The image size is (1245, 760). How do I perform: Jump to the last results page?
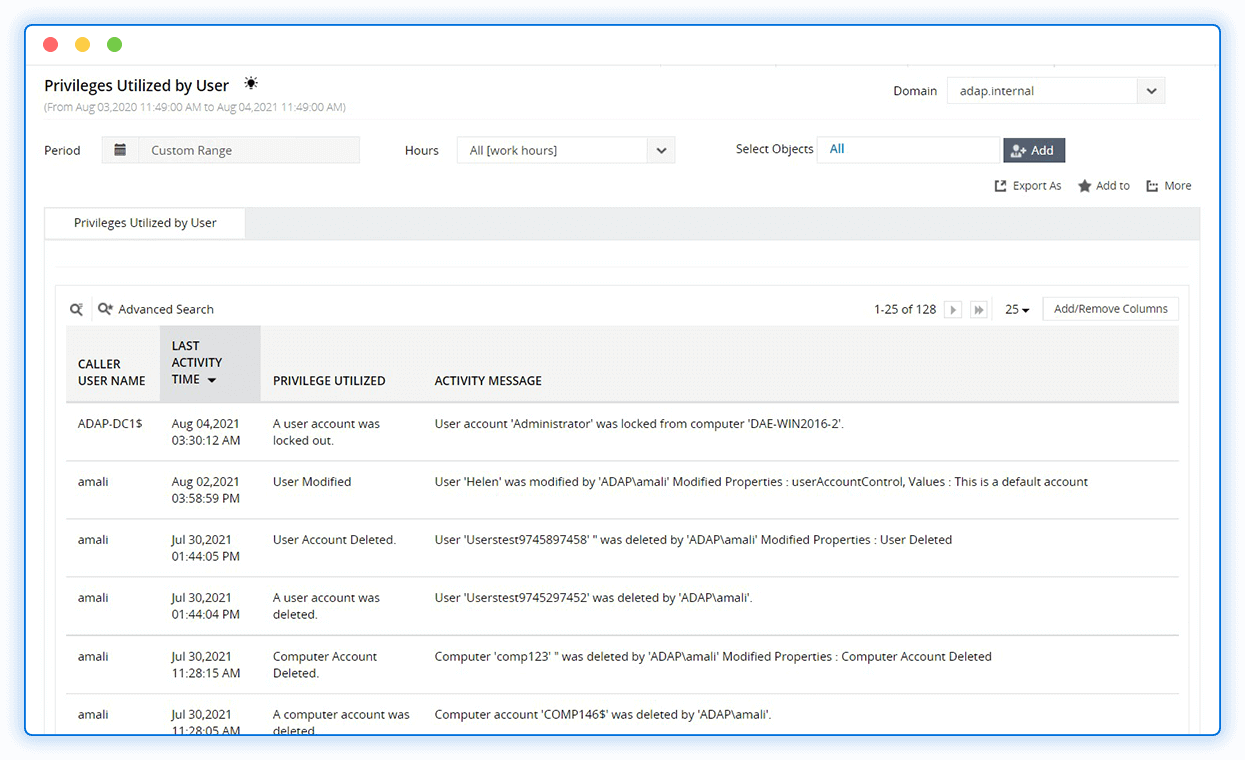(x=978, y=309)
